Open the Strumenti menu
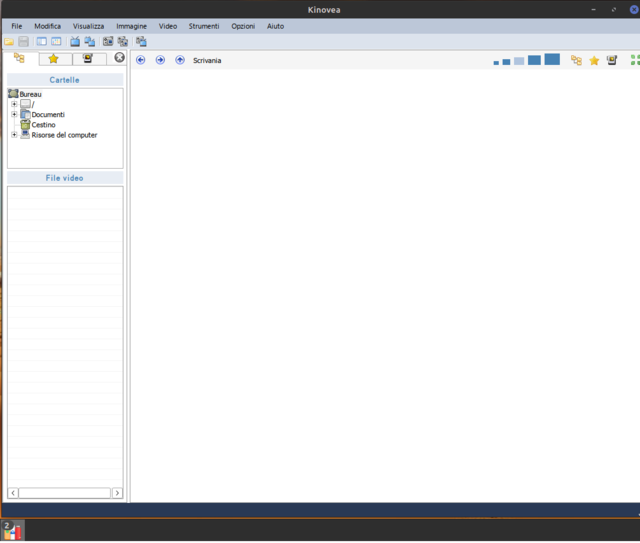This screenshot has height=543, width=640. pos(204,26)
